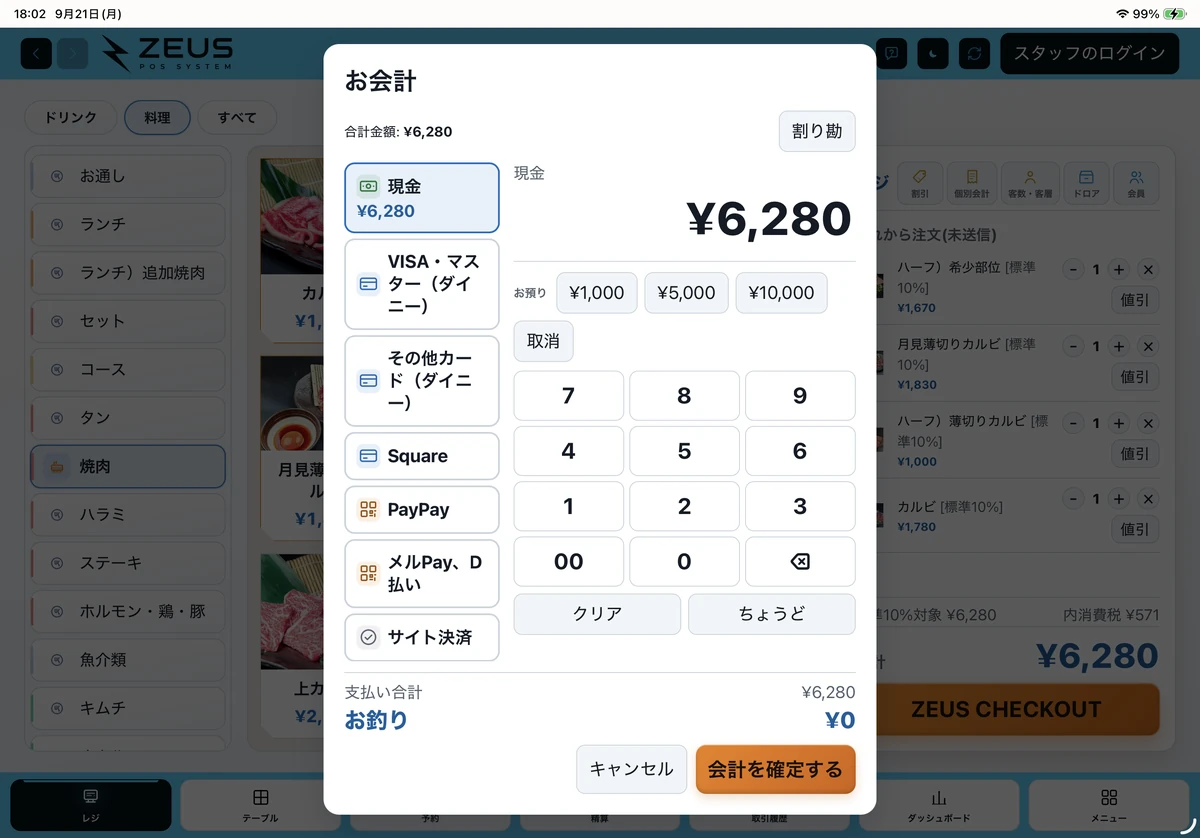Tap the single 0 keypad key

tap(684, 562)
